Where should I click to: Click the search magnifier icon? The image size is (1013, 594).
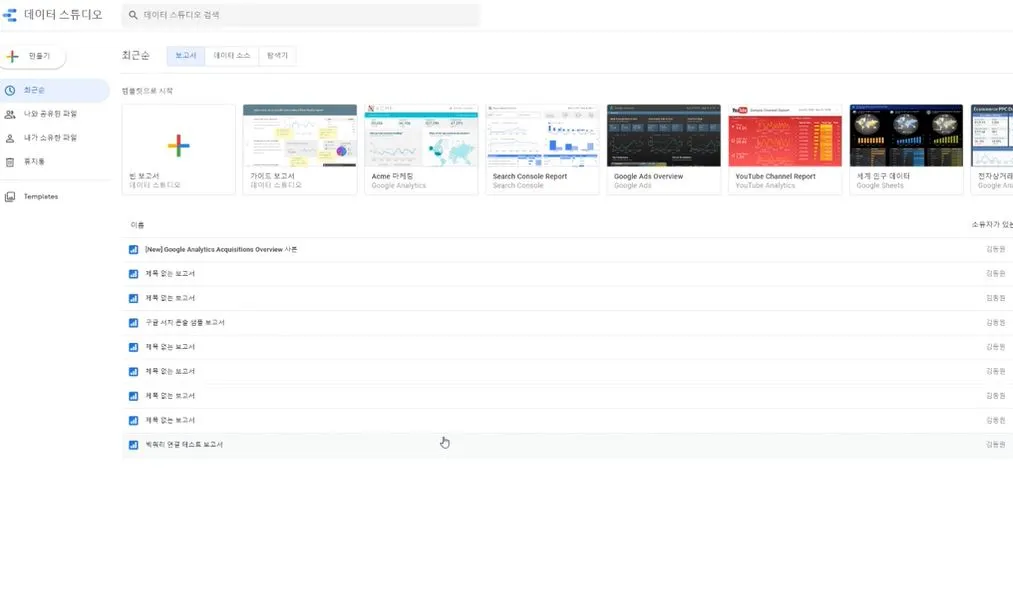click(x=131, y=15)
